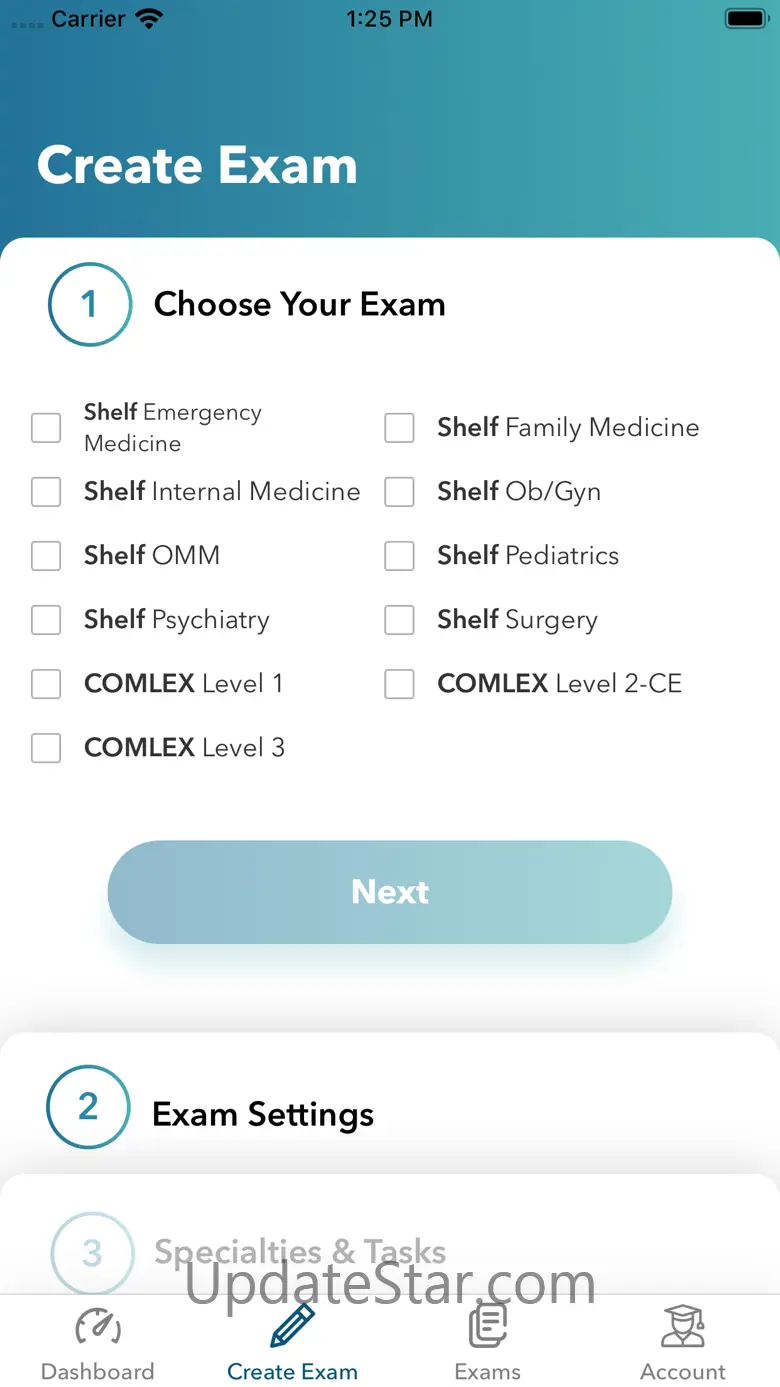Select the COMLEX Level 1 checkbox

point(46,684)
